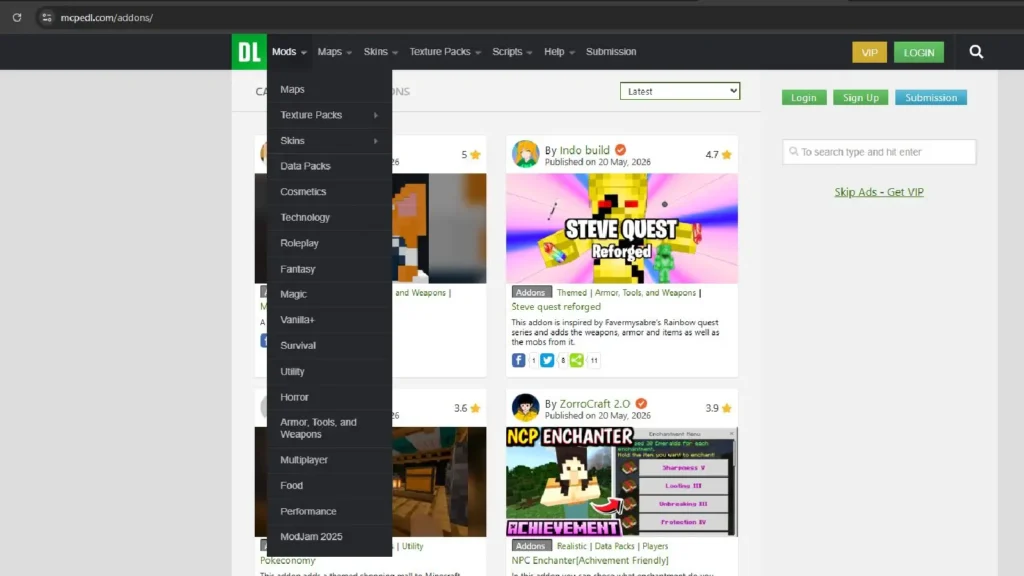1024x576 pixels.
Task: Click the browser address bar URL
Action: (106, 18)
